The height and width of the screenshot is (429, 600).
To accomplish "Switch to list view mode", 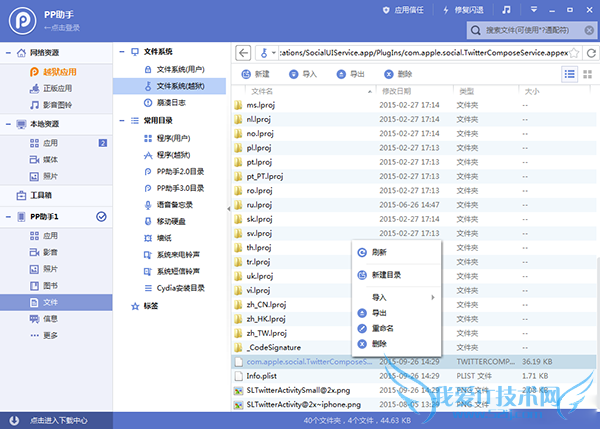I will (x=569, y=74).
